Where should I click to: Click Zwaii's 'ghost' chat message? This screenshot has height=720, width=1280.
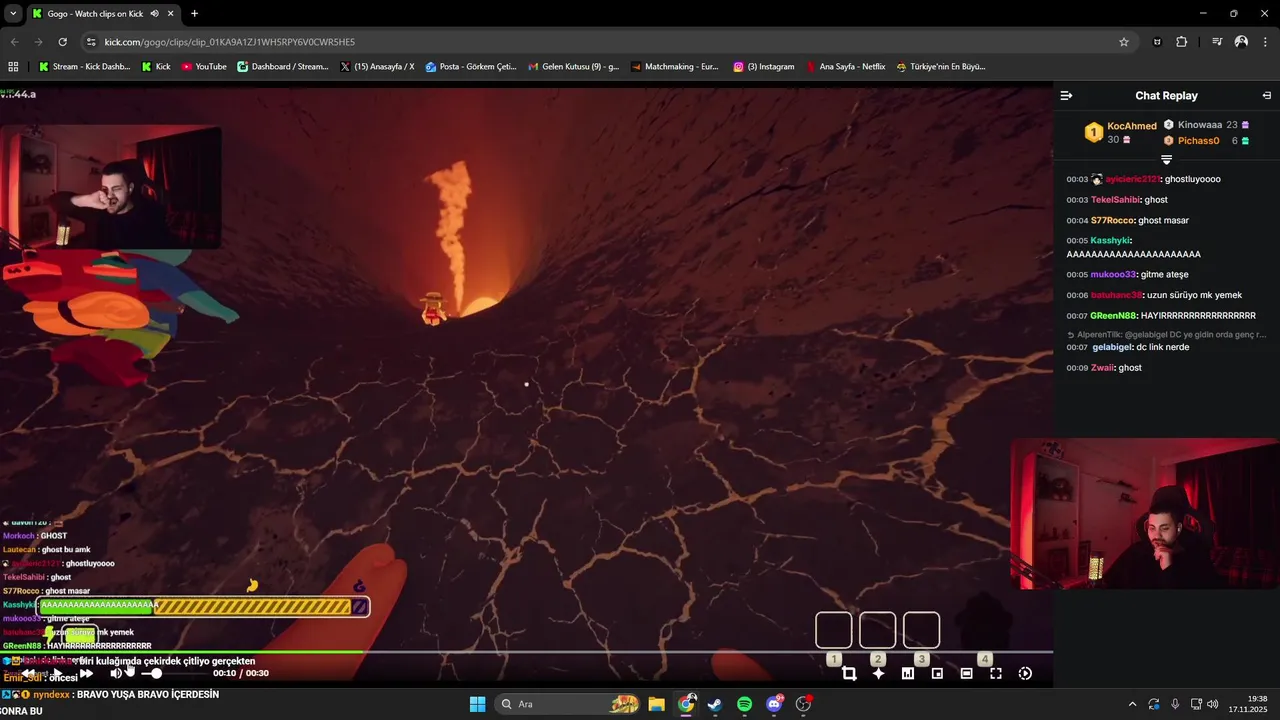(x=1130, y=368)
